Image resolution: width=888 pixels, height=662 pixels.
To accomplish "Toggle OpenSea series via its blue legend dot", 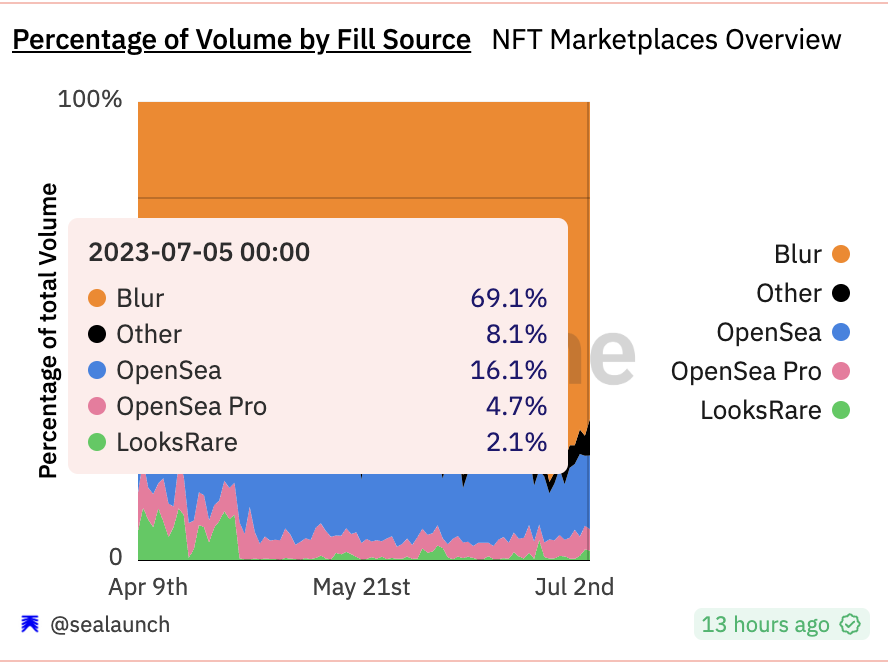I will (841, 332).
